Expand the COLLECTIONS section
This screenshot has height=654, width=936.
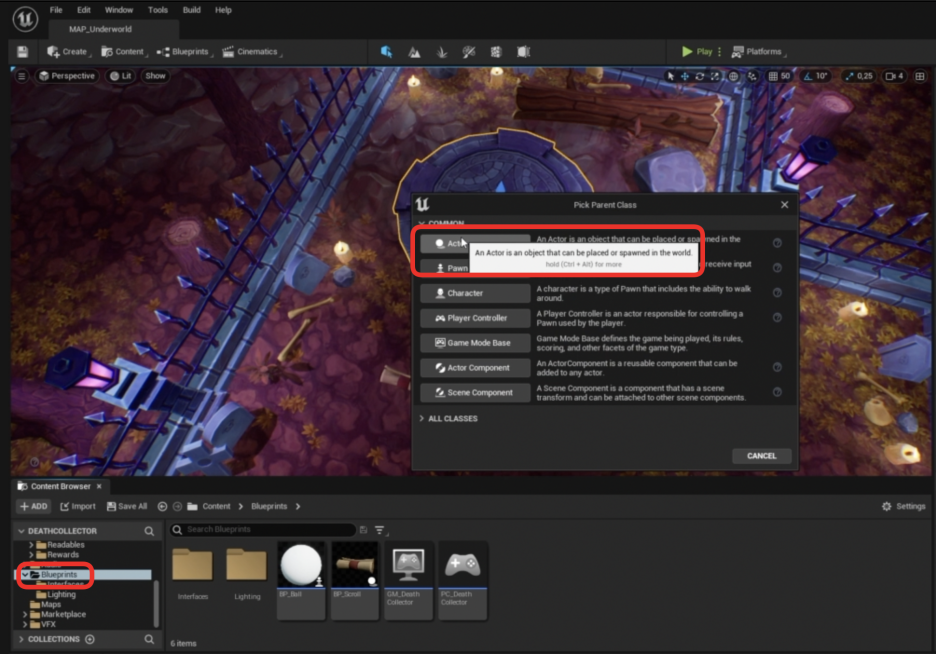pyautogui.click(x=21, y=639)
